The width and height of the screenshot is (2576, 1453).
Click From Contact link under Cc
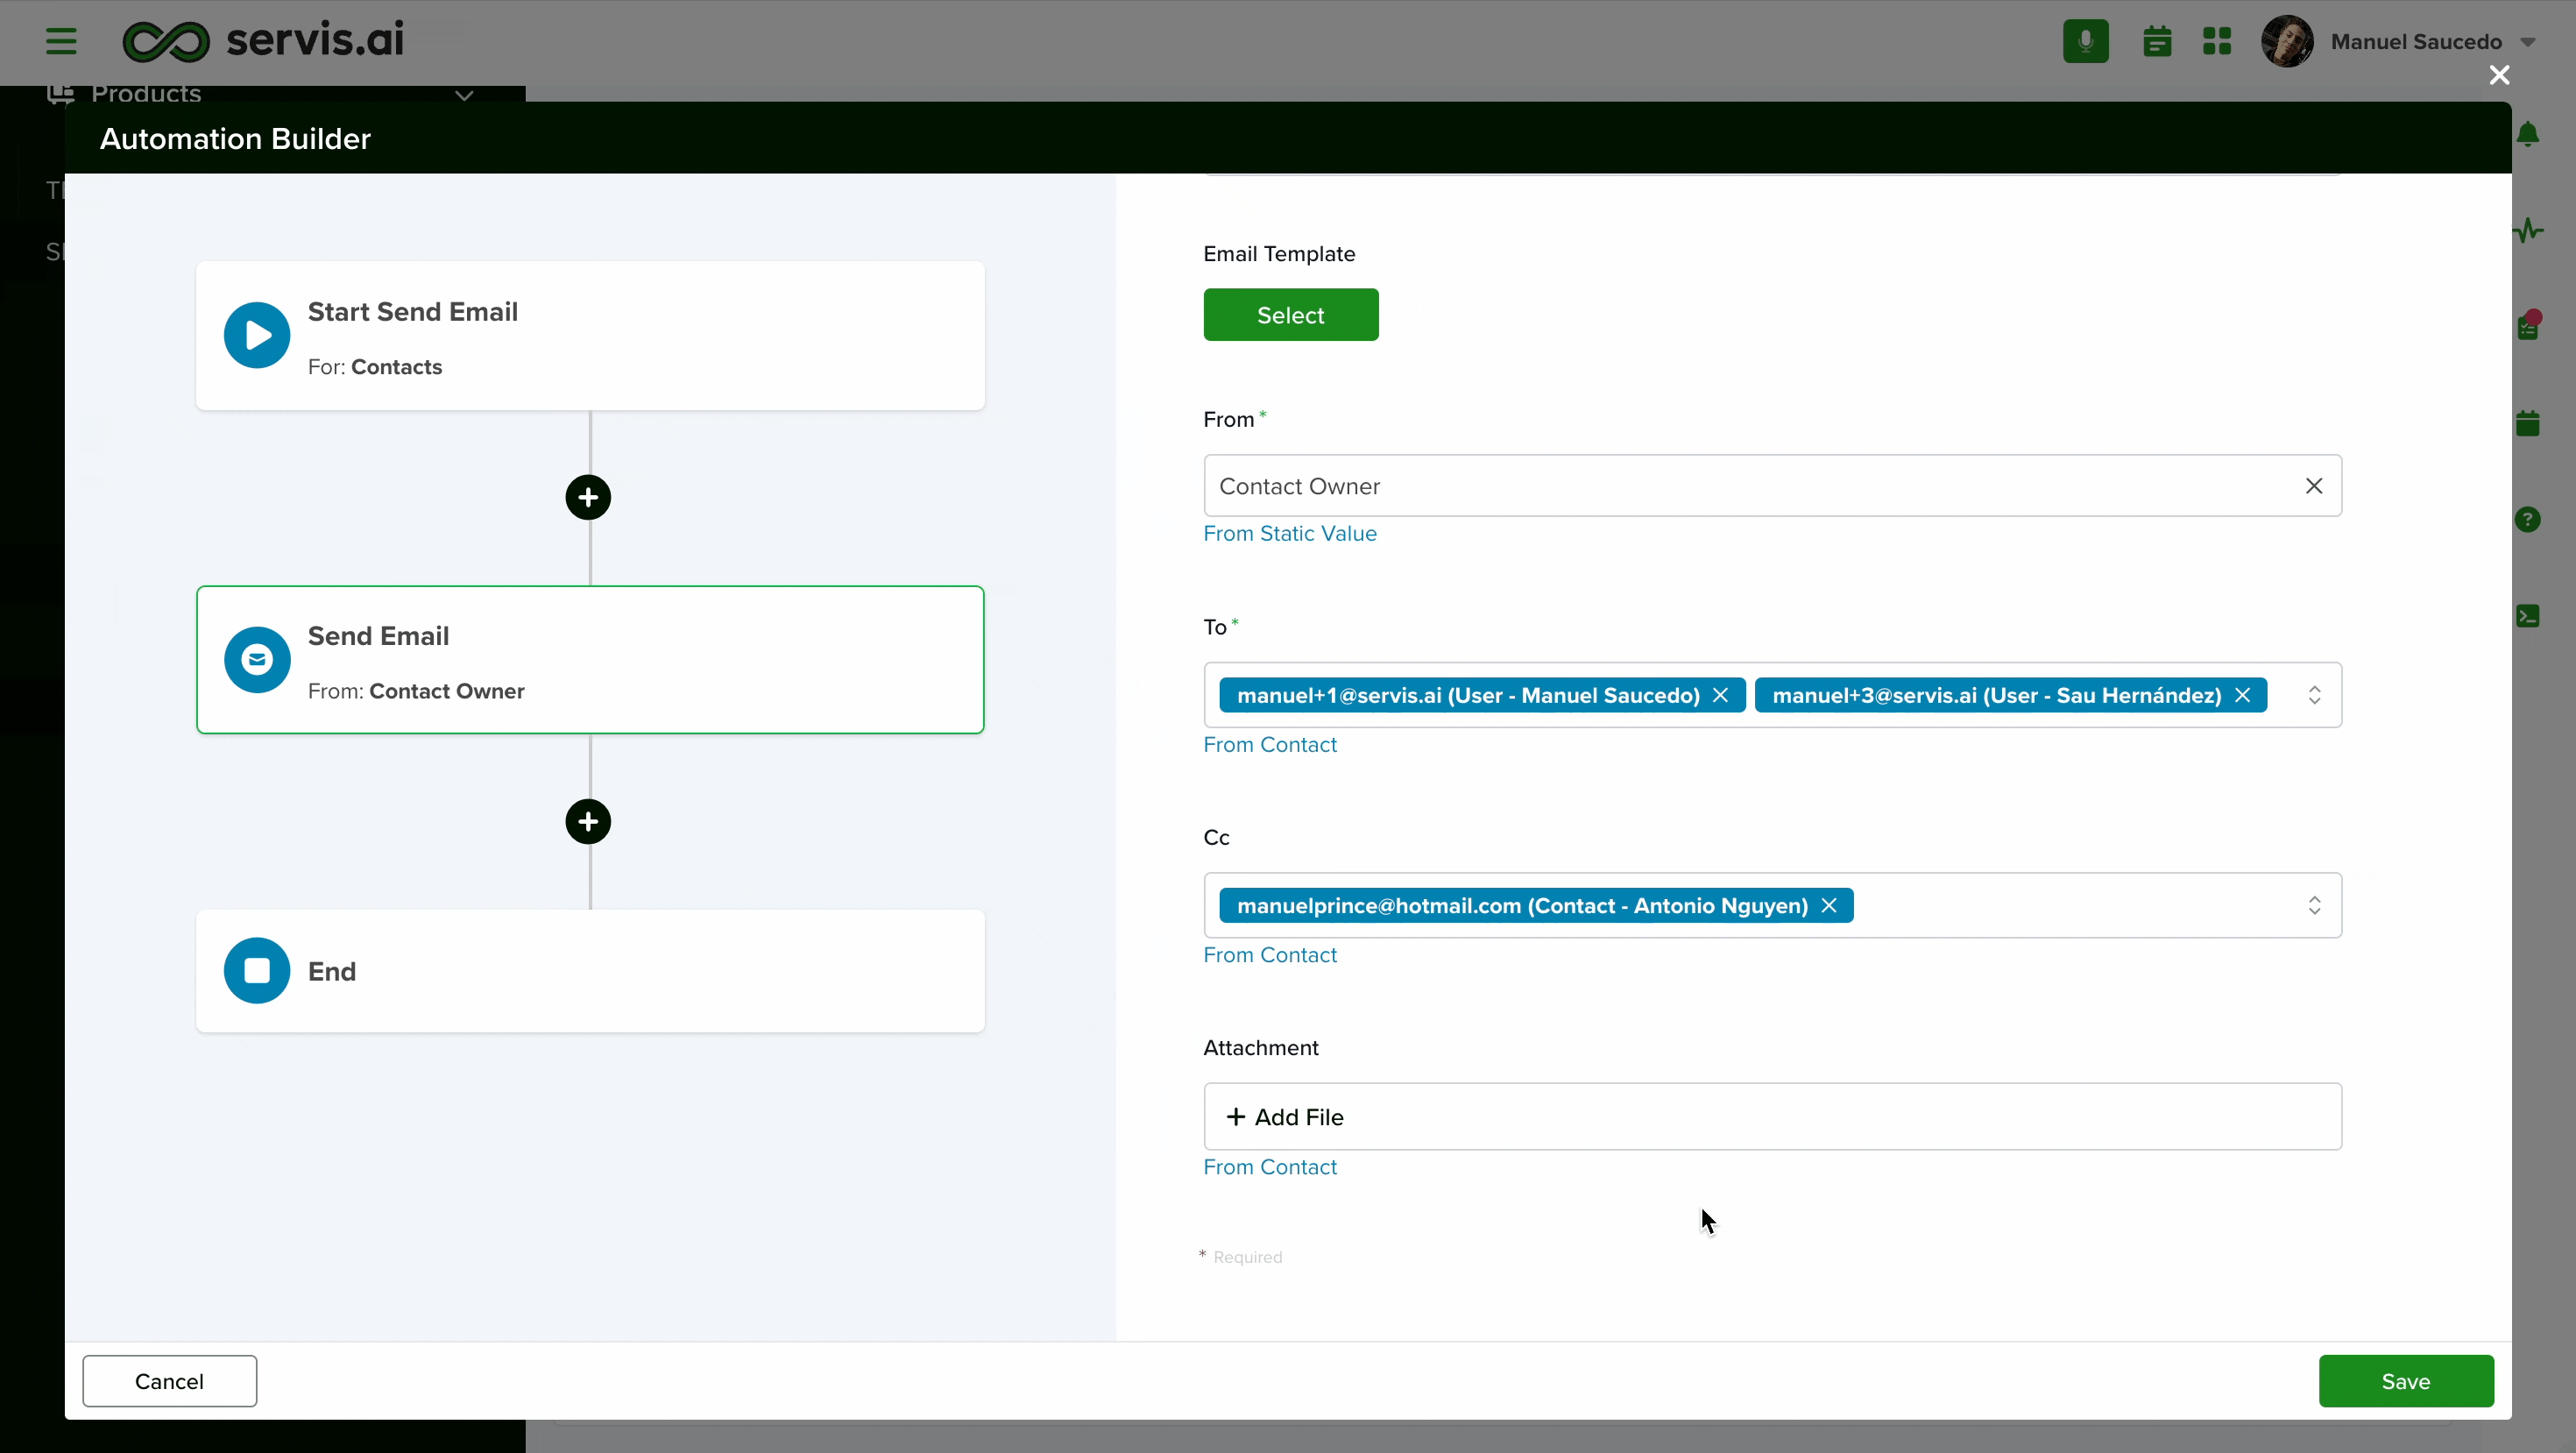(x=1269, y=955)
